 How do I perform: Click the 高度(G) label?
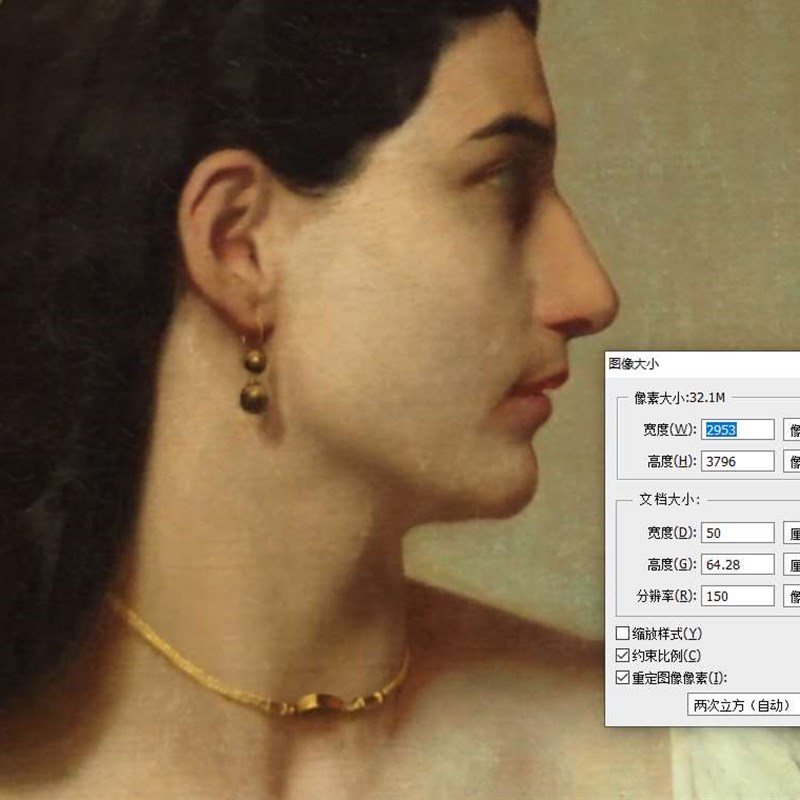[x=672, y=565]
